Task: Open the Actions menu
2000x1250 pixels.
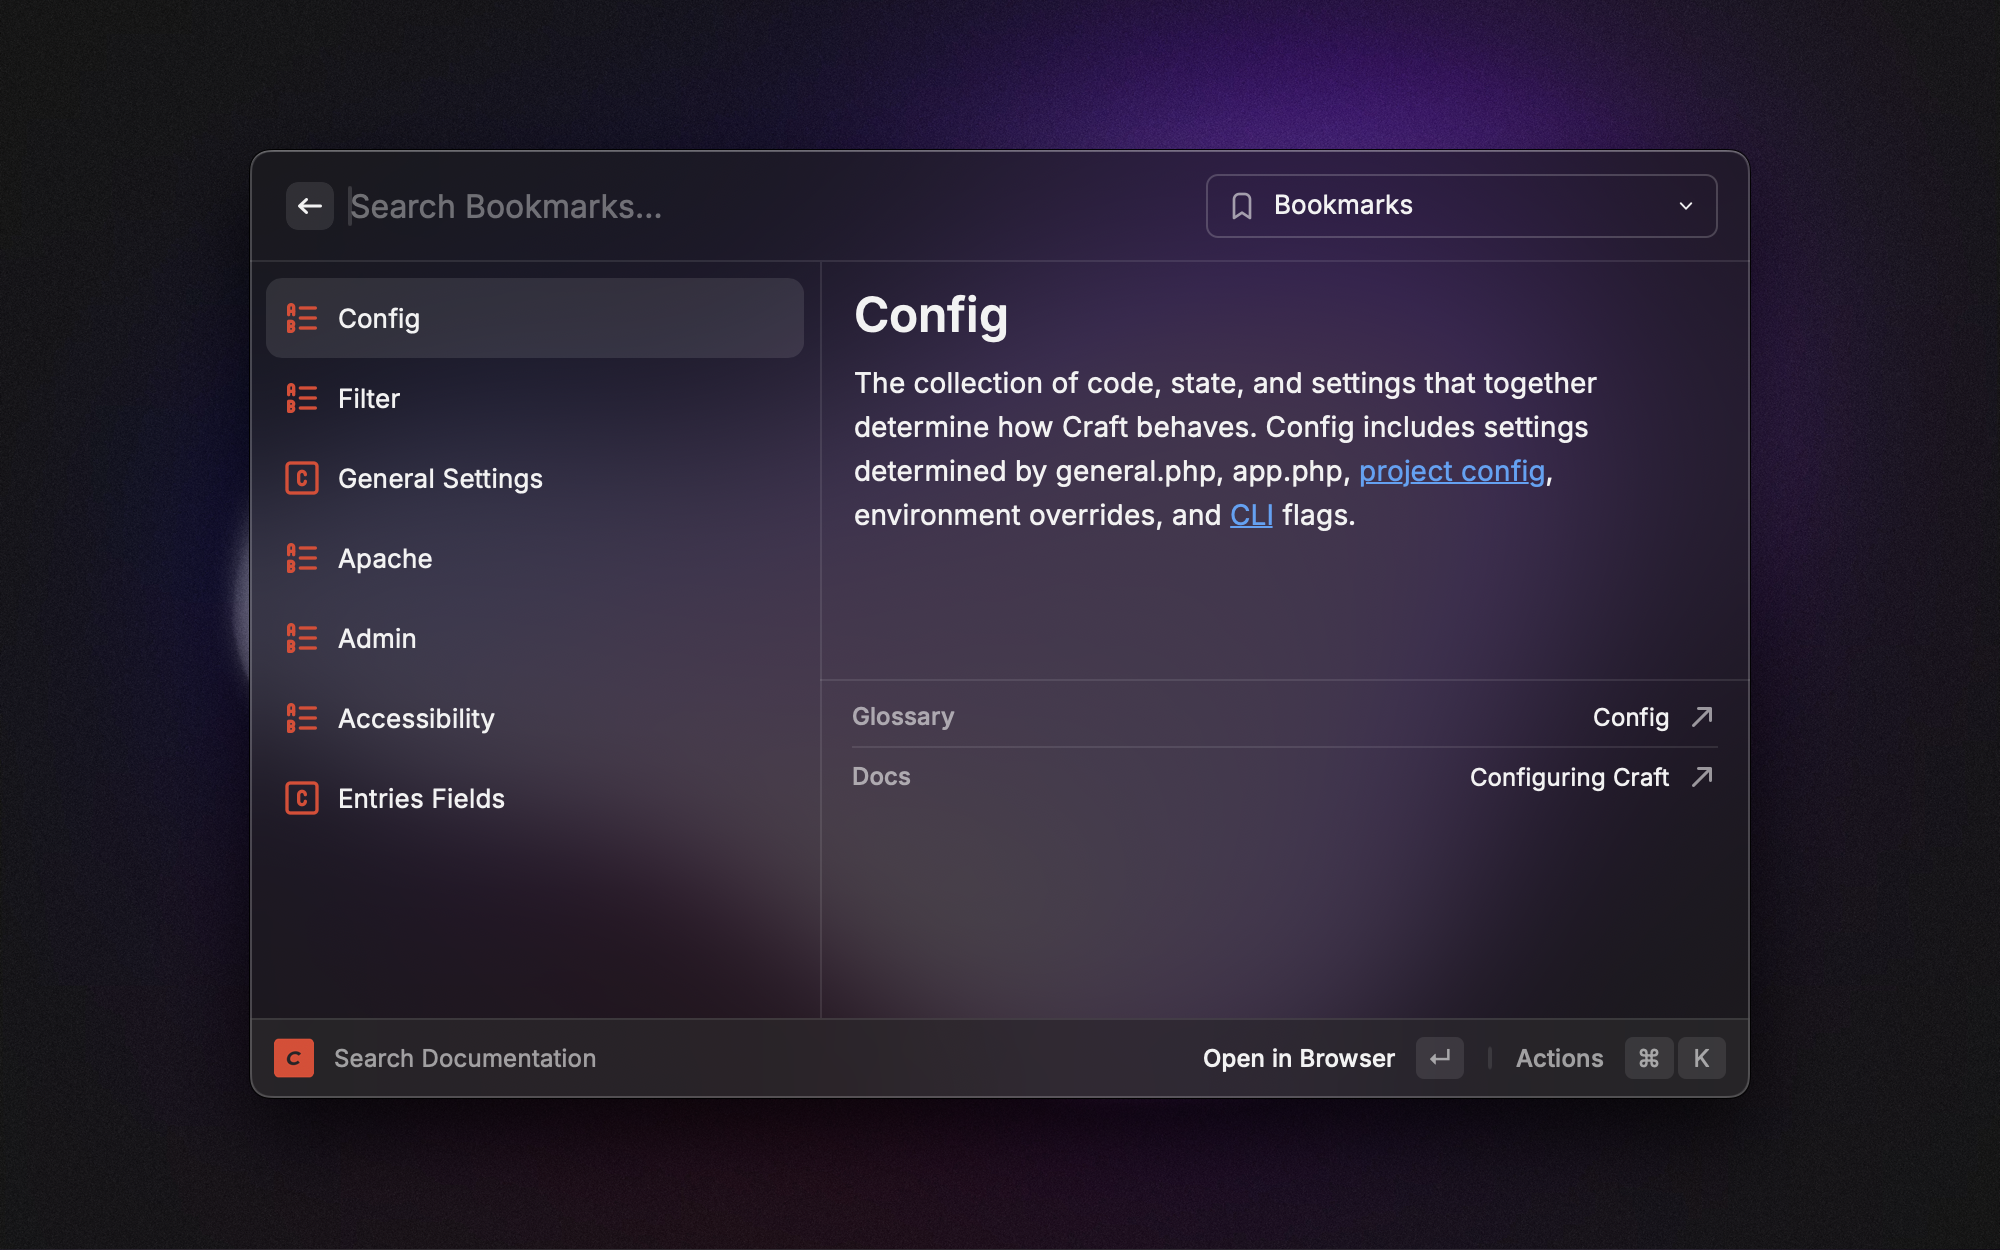Action: coord(1559,1058)
